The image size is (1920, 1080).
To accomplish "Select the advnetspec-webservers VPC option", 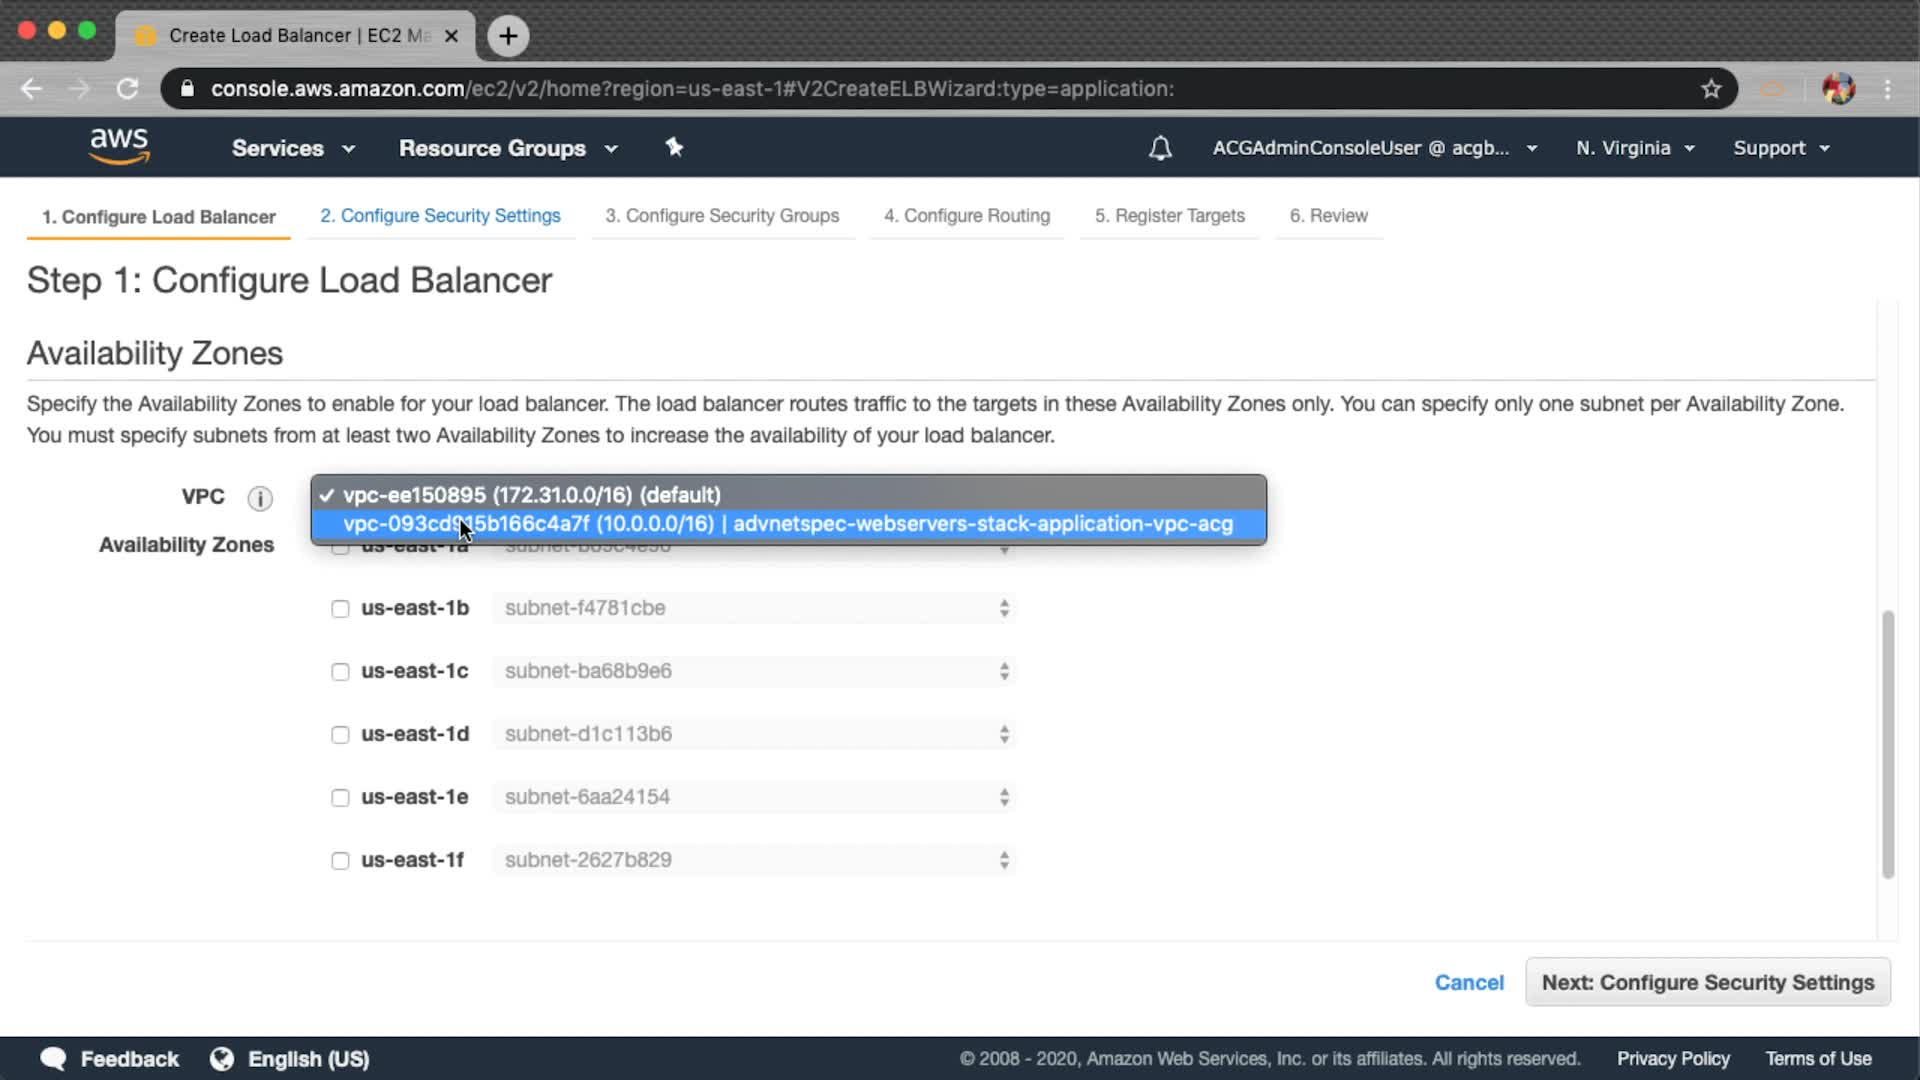I will 788,524.
